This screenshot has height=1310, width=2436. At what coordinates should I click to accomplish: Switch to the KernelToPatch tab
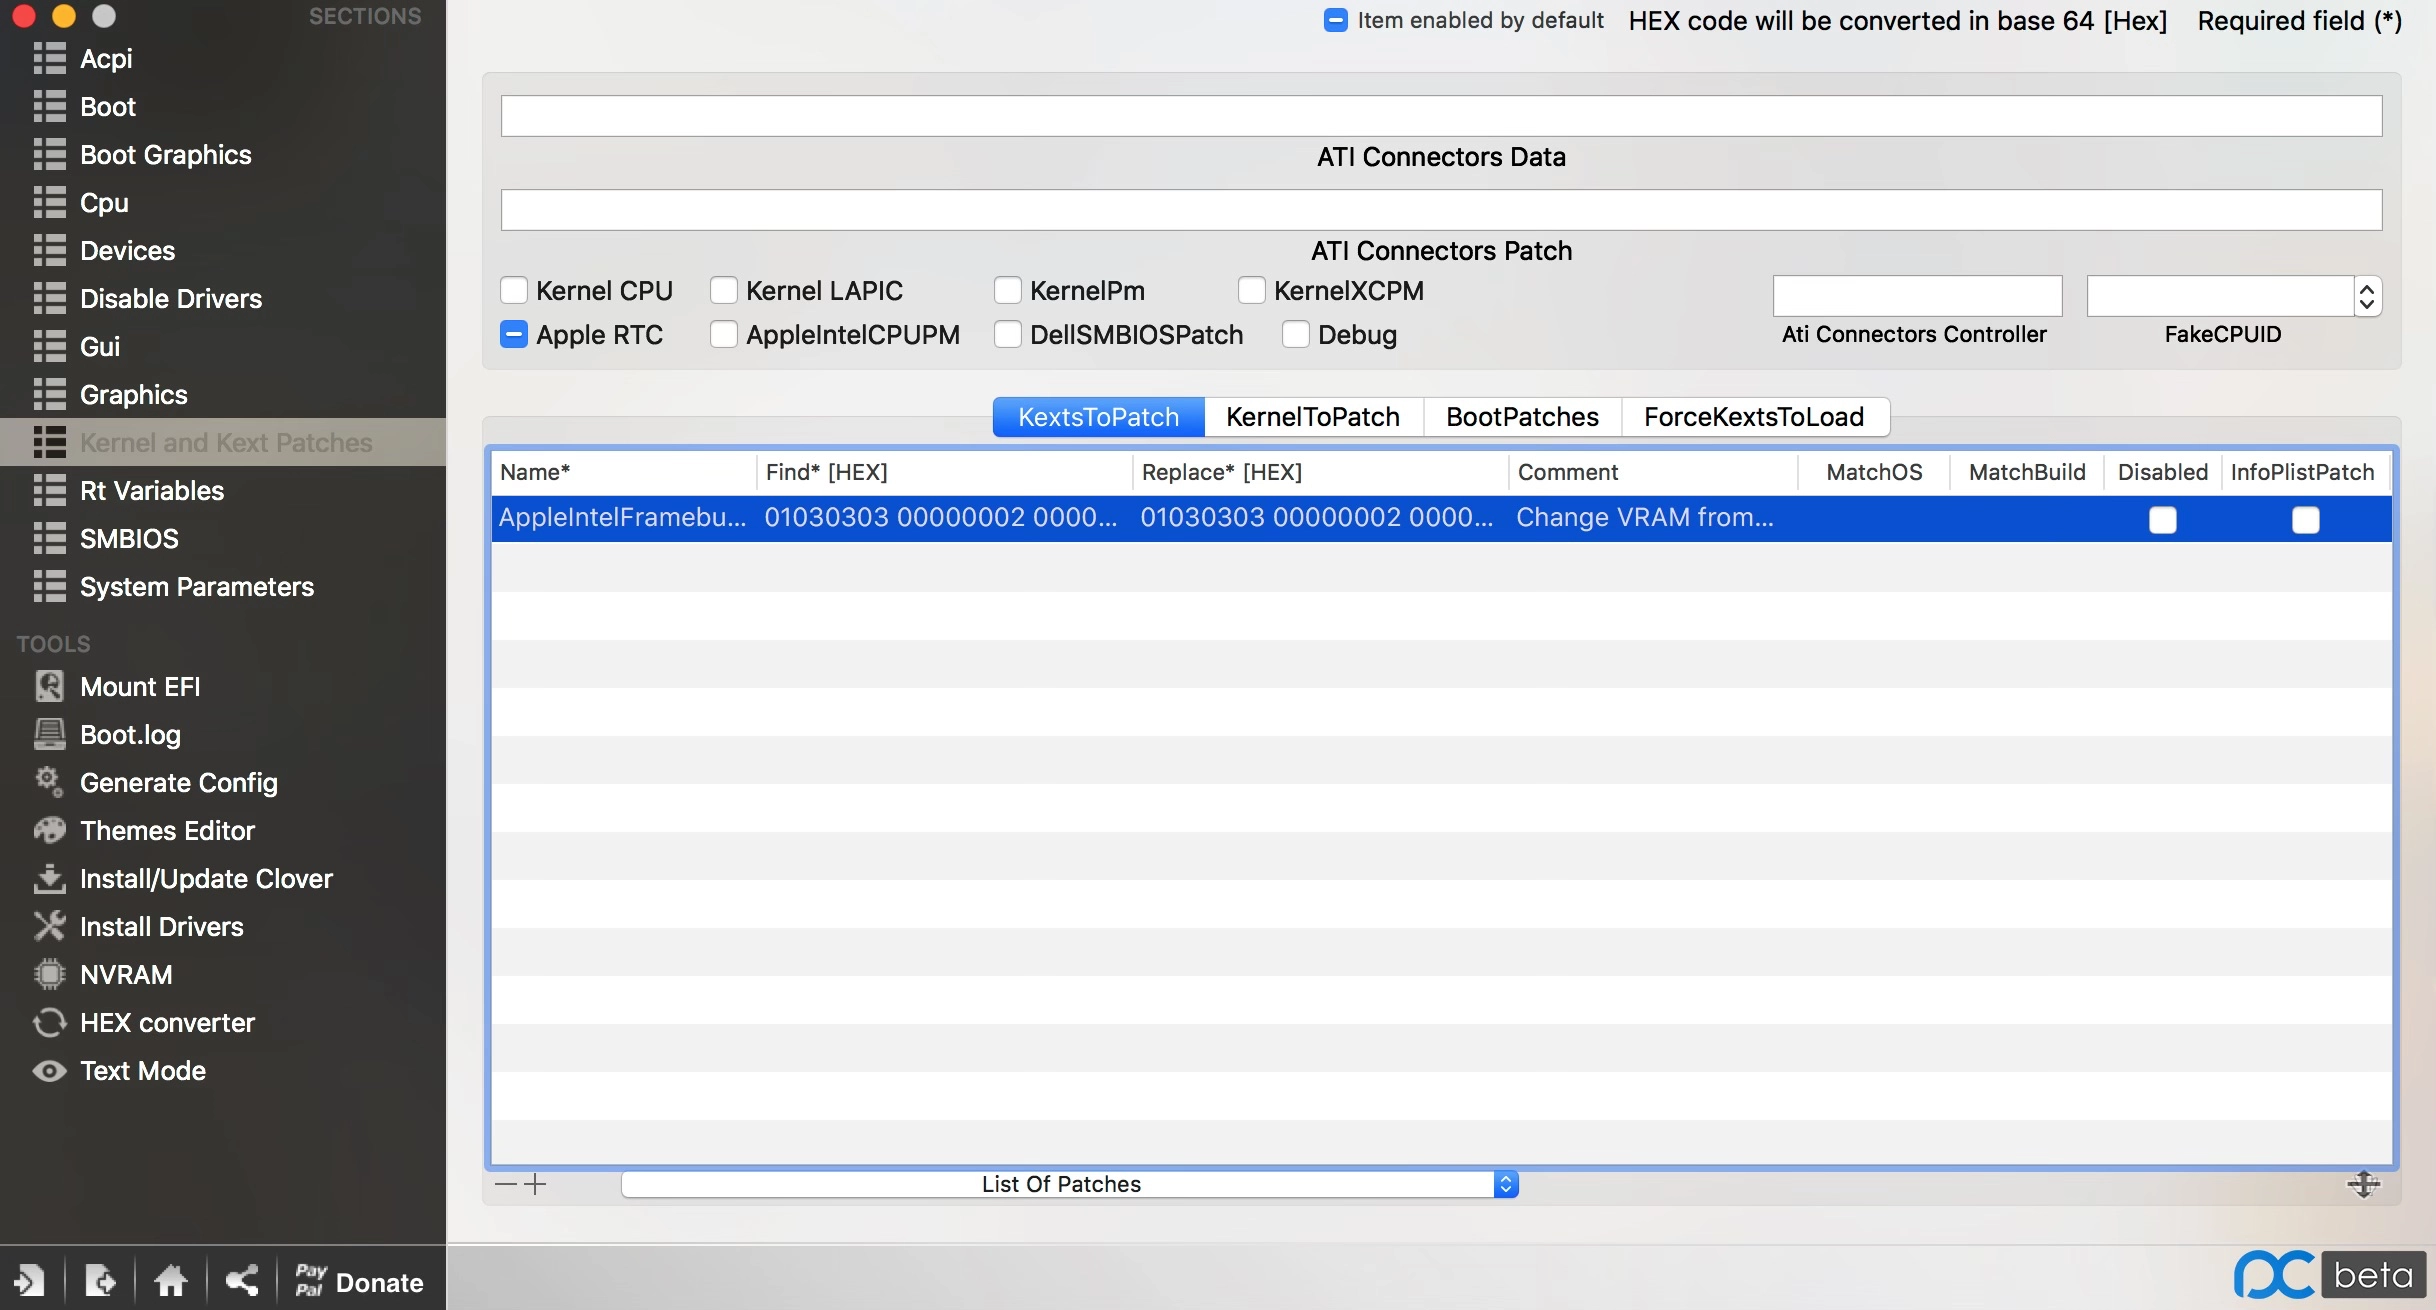(x=1313, y=417)
